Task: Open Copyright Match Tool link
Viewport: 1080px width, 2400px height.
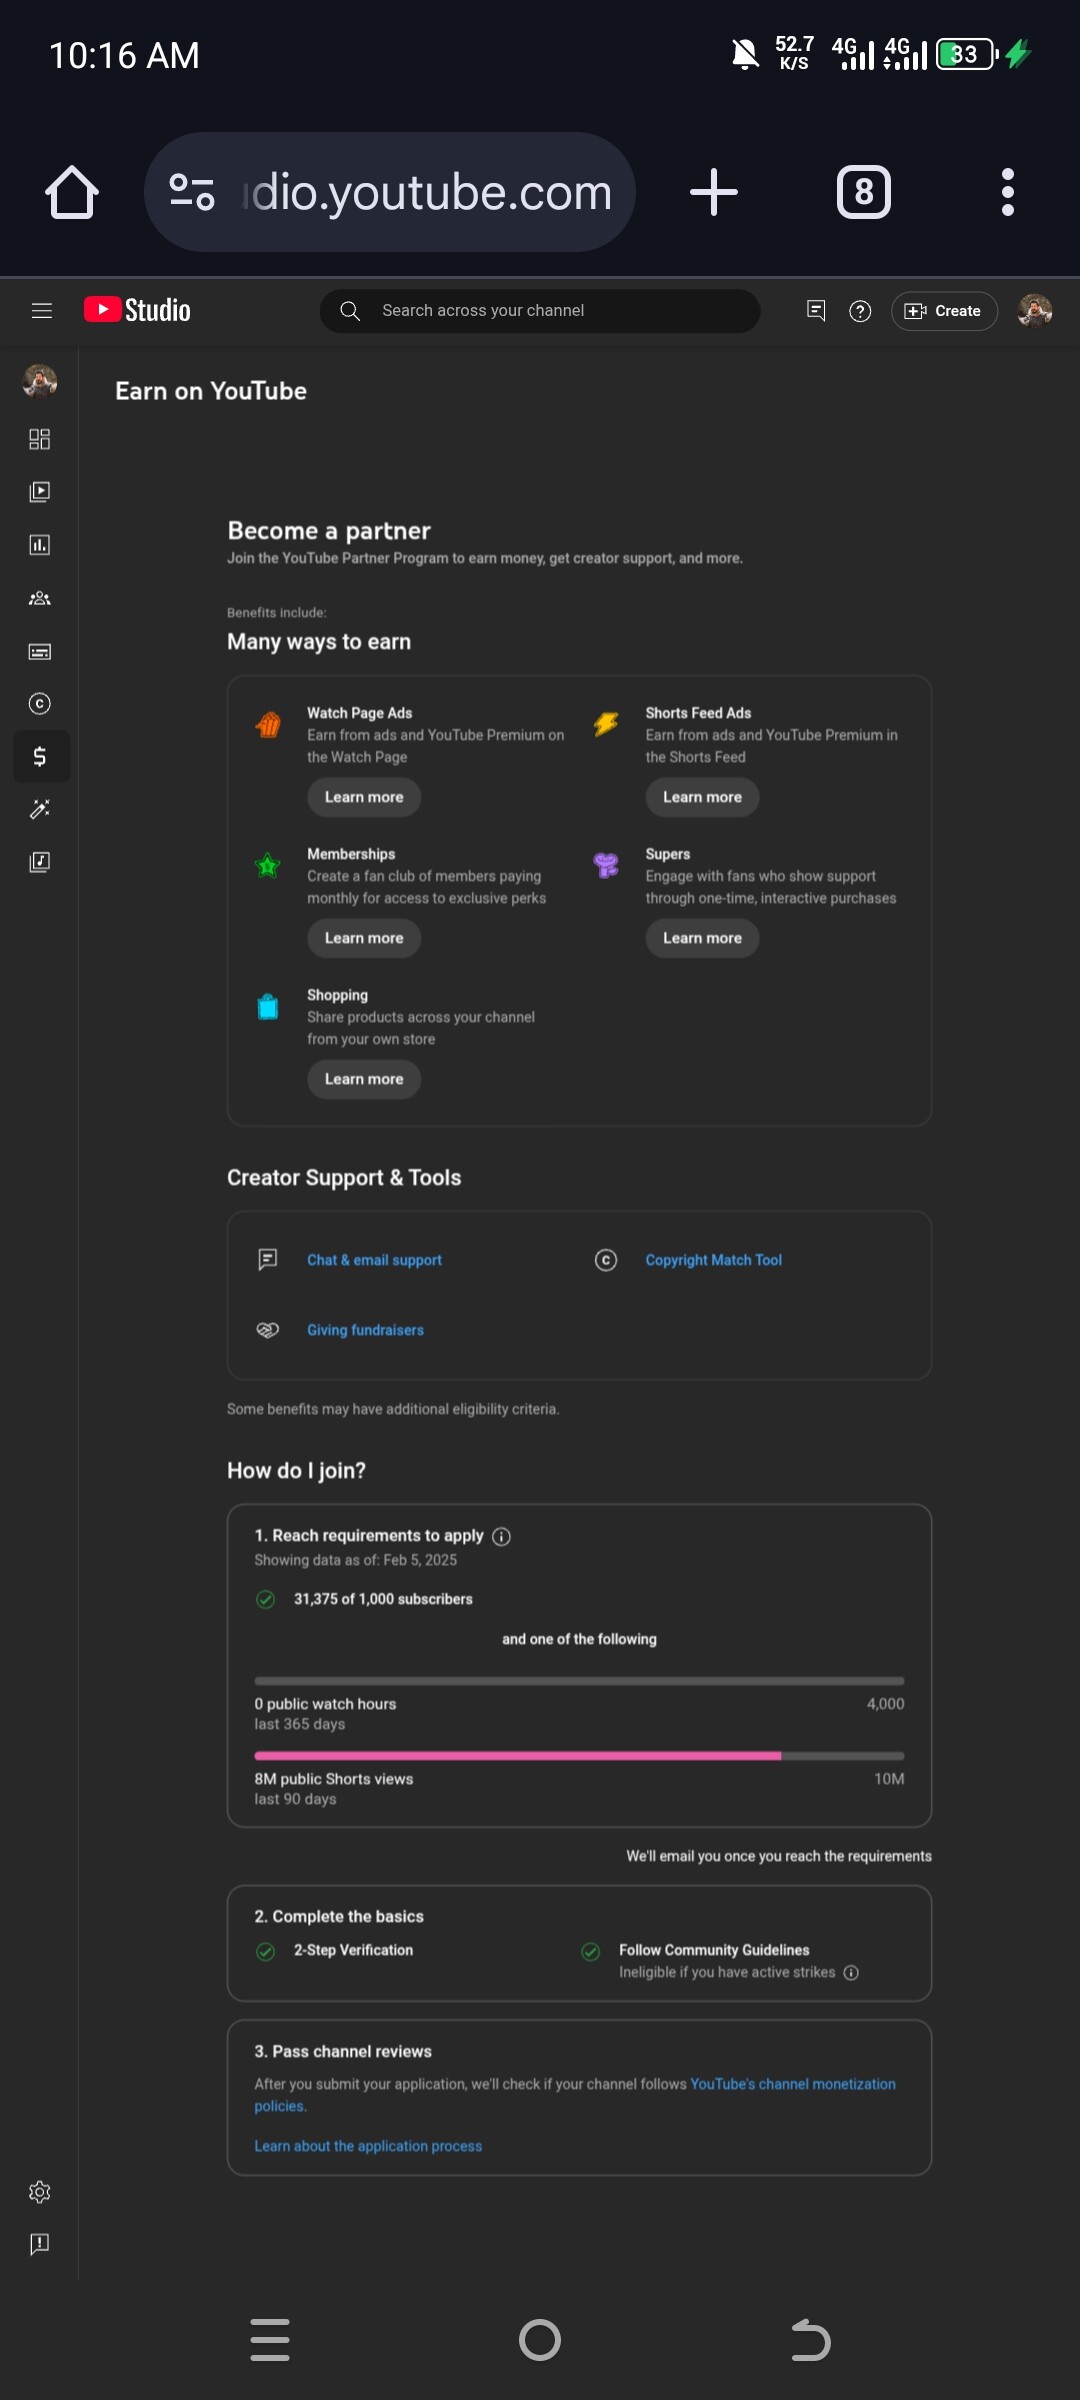Action: (714, 1260)
